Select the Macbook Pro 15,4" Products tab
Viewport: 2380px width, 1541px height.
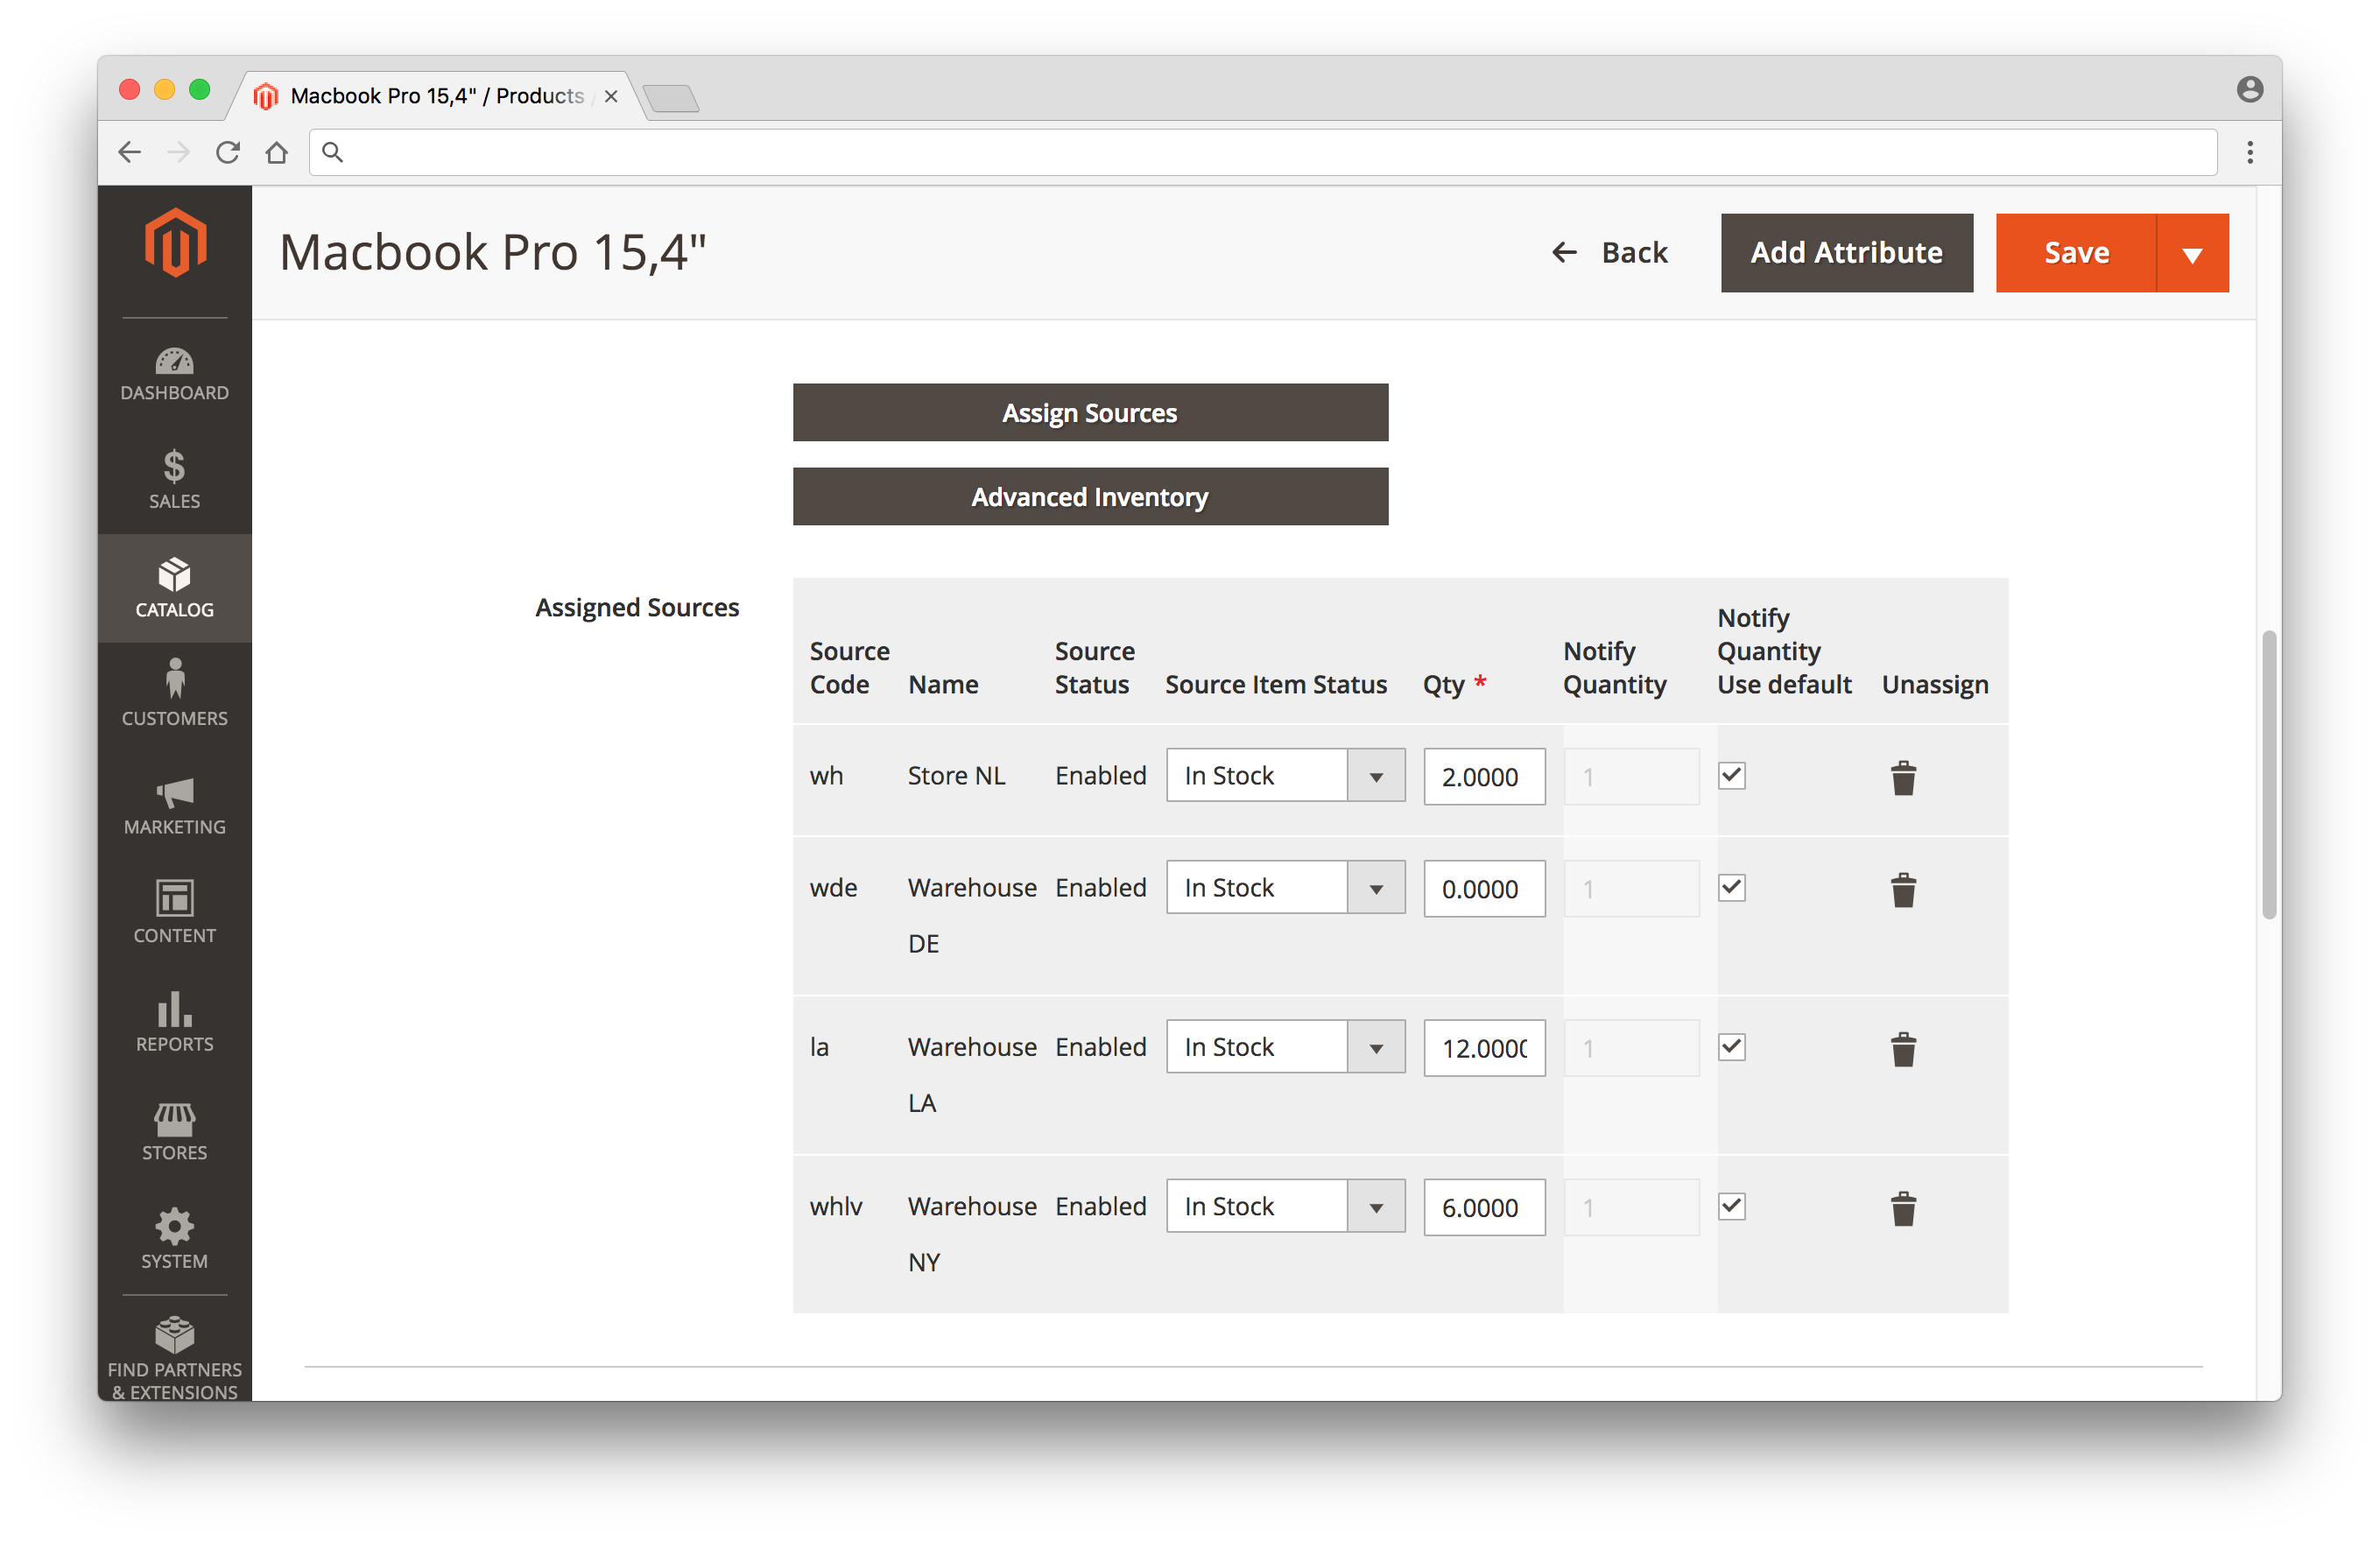(x=436, y=96)
